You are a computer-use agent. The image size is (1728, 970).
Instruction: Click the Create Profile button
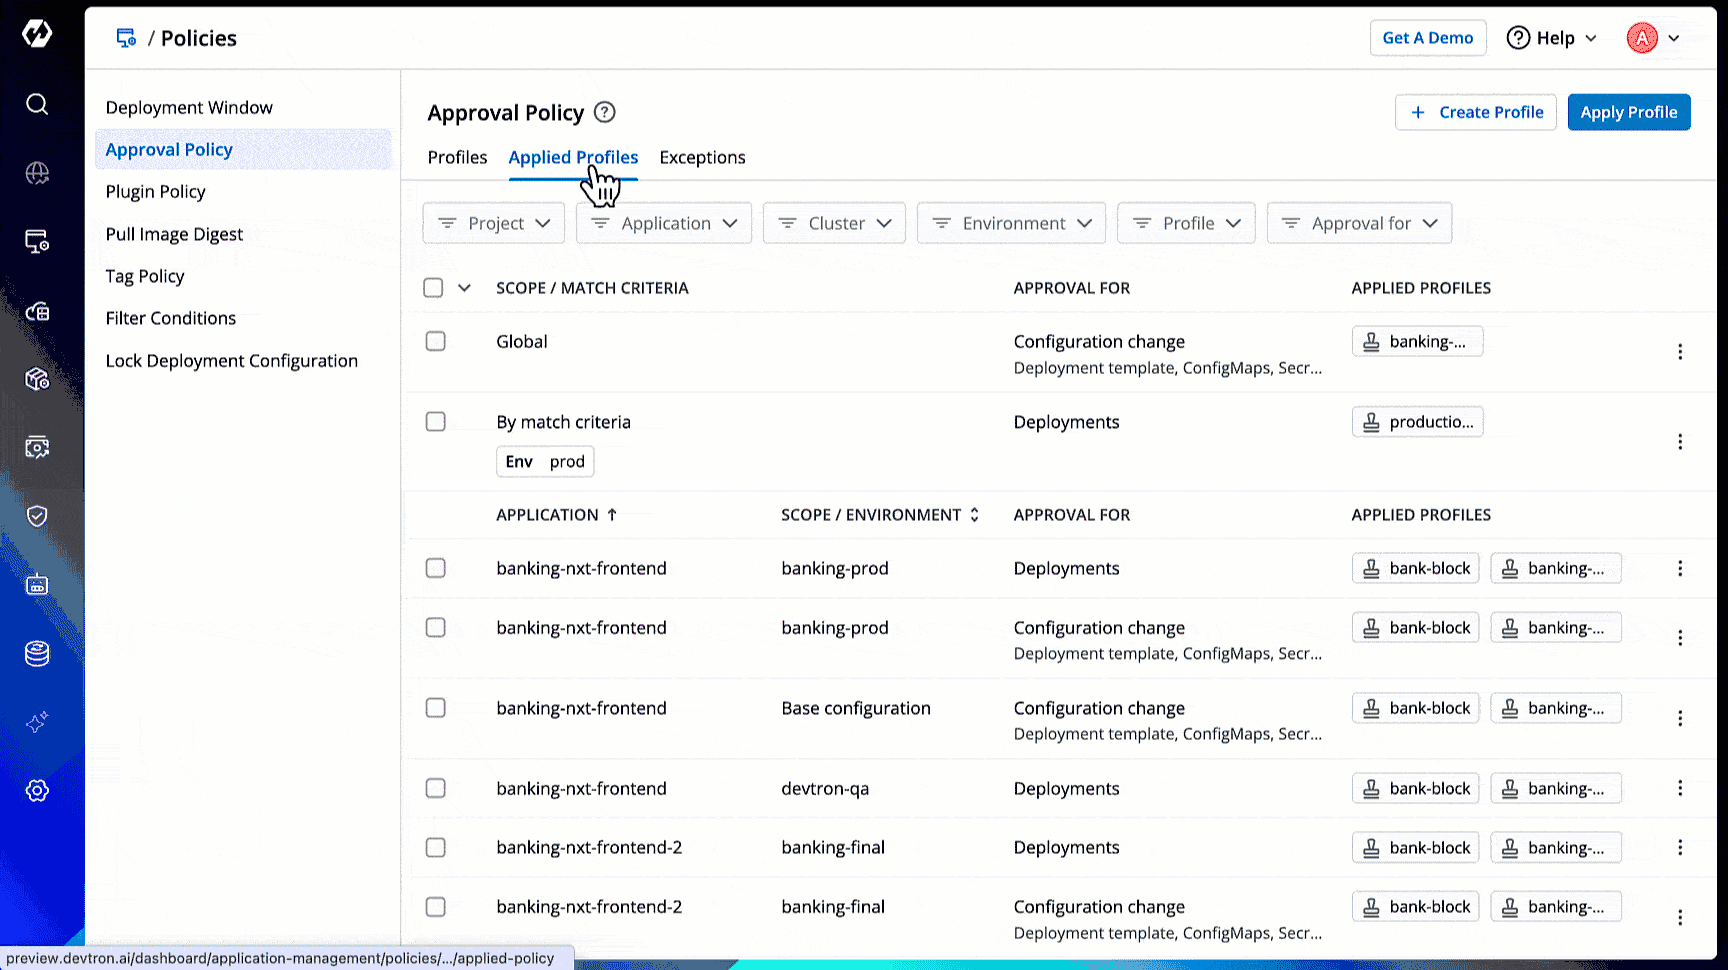(1475, 112)
